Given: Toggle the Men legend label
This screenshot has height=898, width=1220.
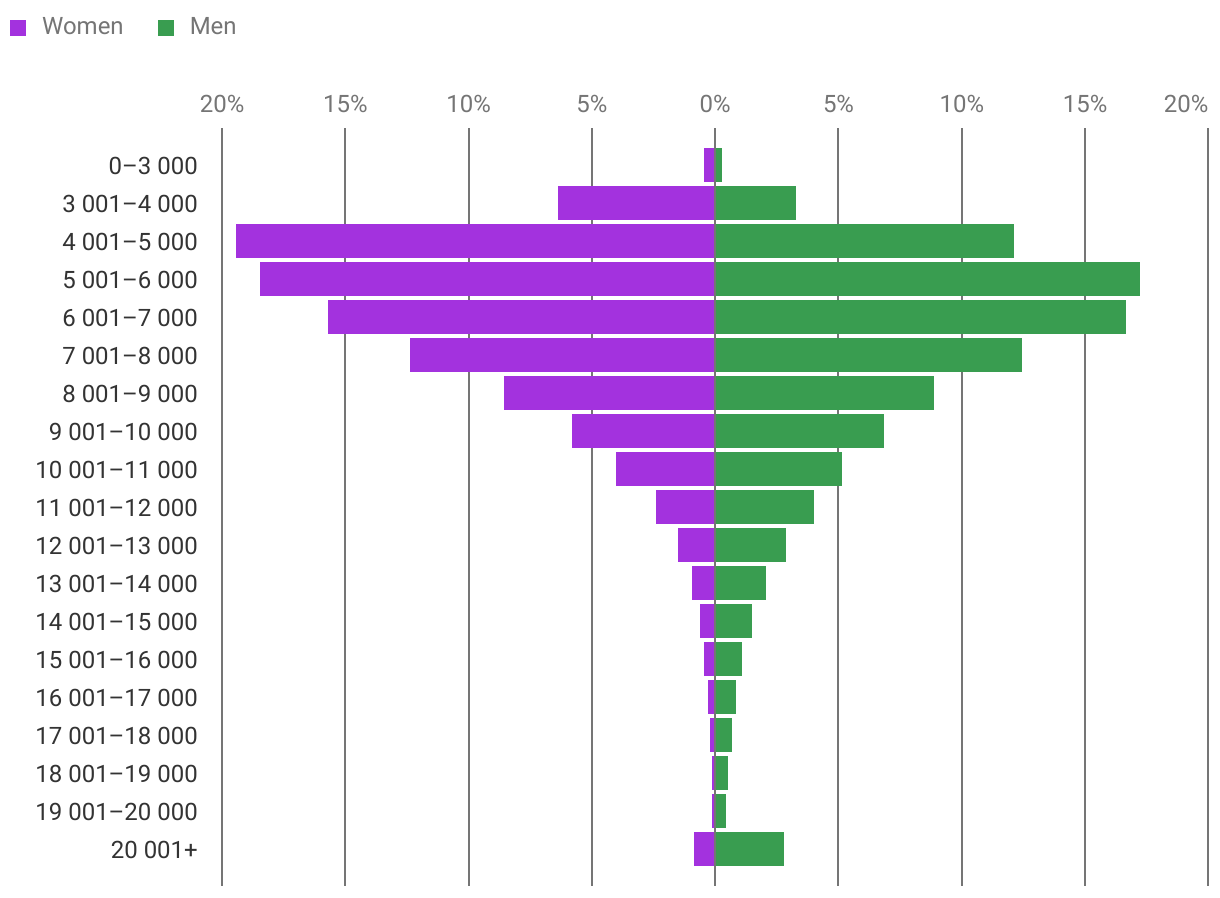Looking at the screenshot, I should (x=213, y=27).
